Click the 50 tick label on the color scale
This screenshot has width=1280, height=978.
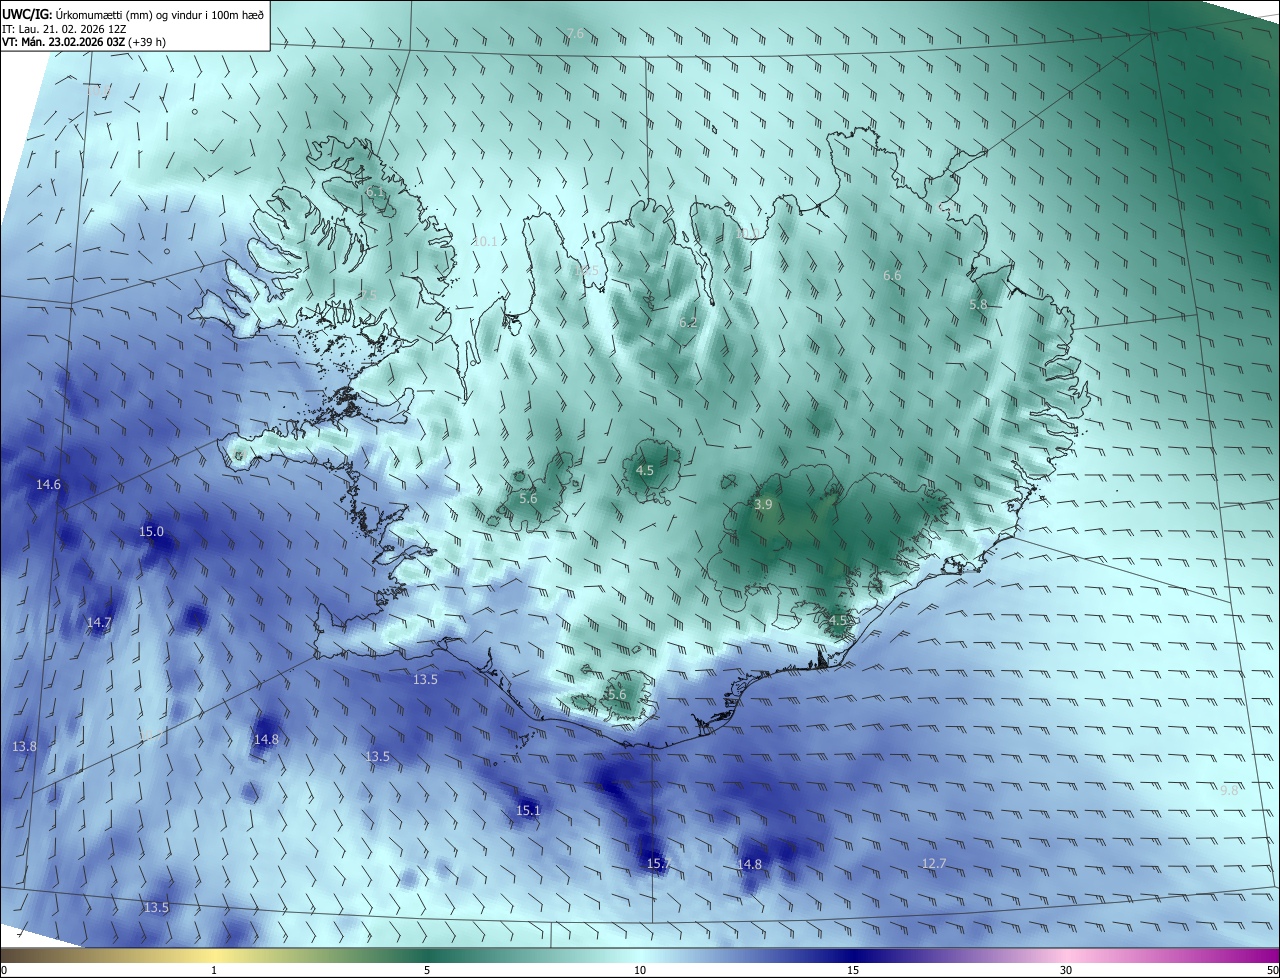click(1271, 970)
